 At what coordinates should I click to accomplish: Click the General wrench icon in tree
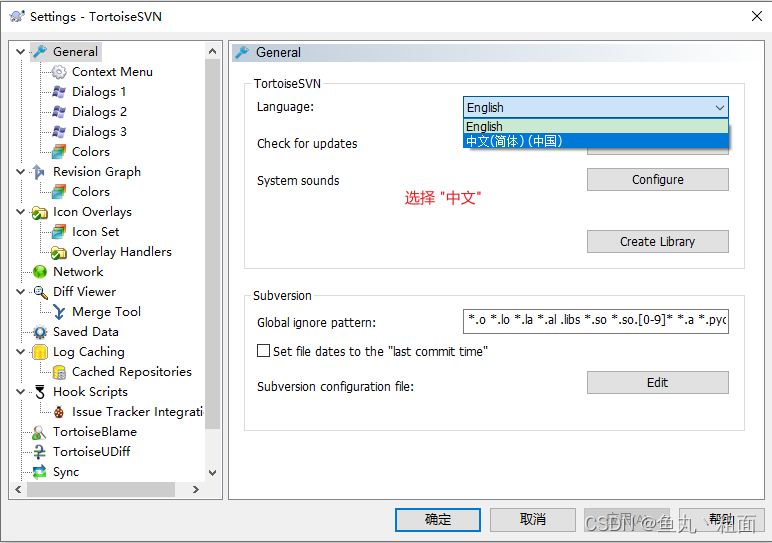click(x=40, y=51)
